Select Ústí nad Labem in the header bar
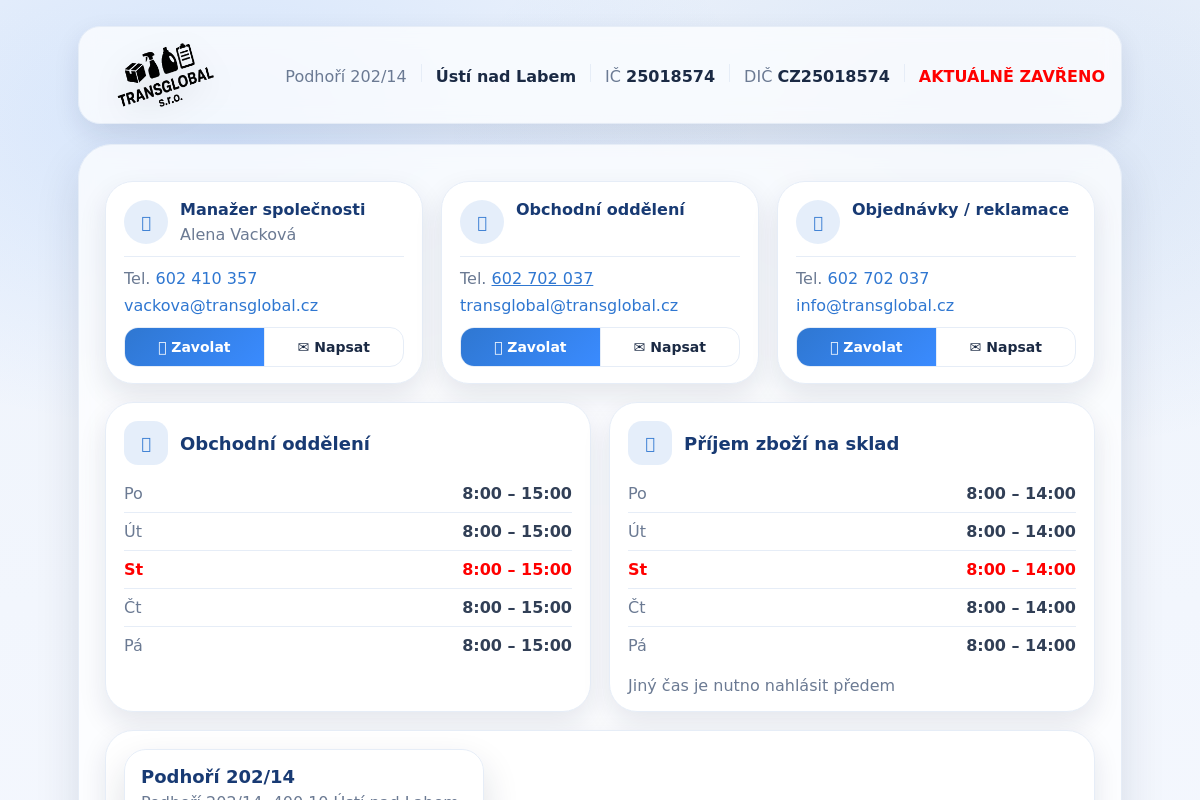 tap(506, 76)
